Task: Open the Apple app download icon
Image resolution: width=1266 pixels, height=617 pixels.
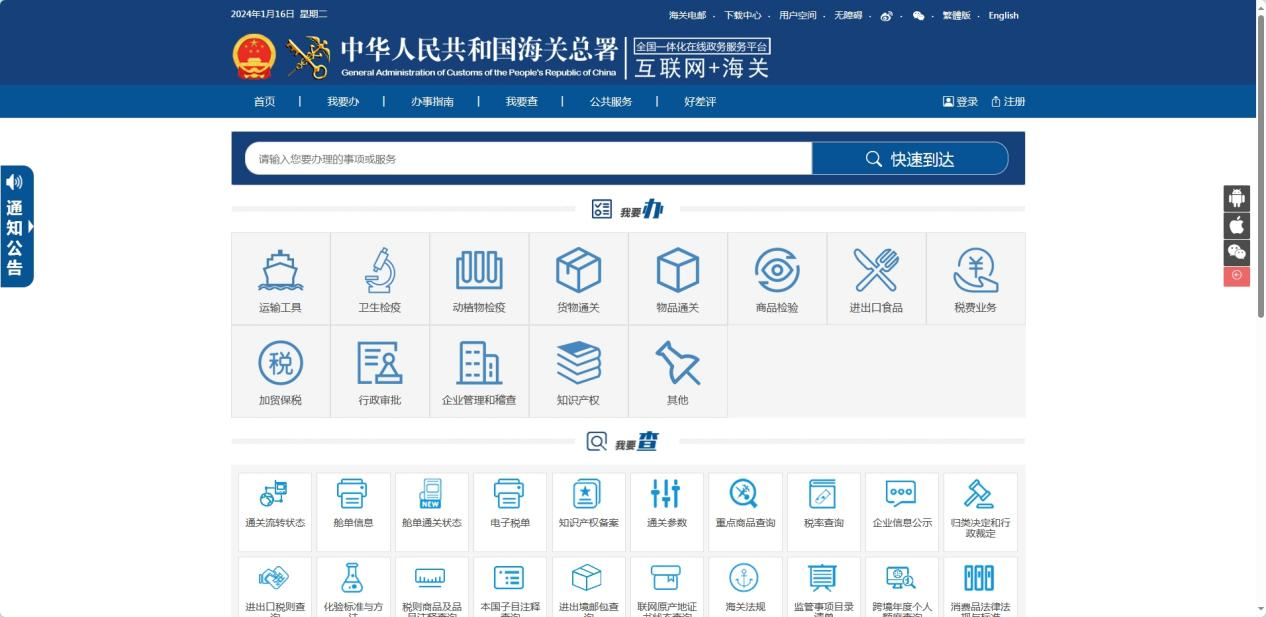Action: point(1237,225)
